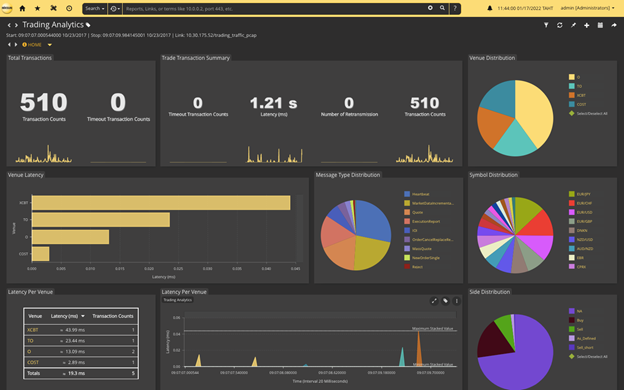Go to the Home icon in top bar
The height and width of the screenshot is (390, 624).
pyautogui.click(x=22, y=8)
